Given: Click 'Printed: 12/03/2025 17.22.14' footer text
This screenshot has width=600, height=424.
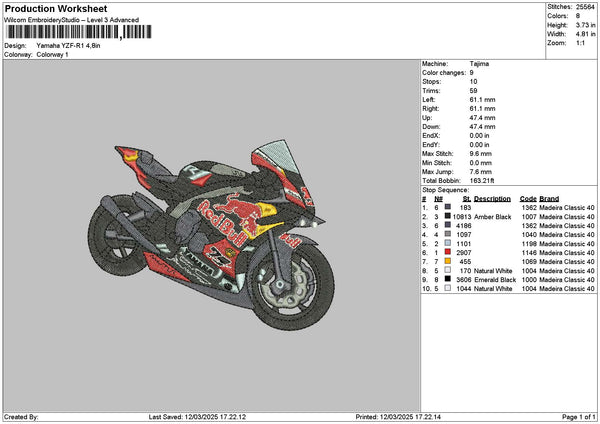Looking at the screenshot, I should (x=398, y=417).
